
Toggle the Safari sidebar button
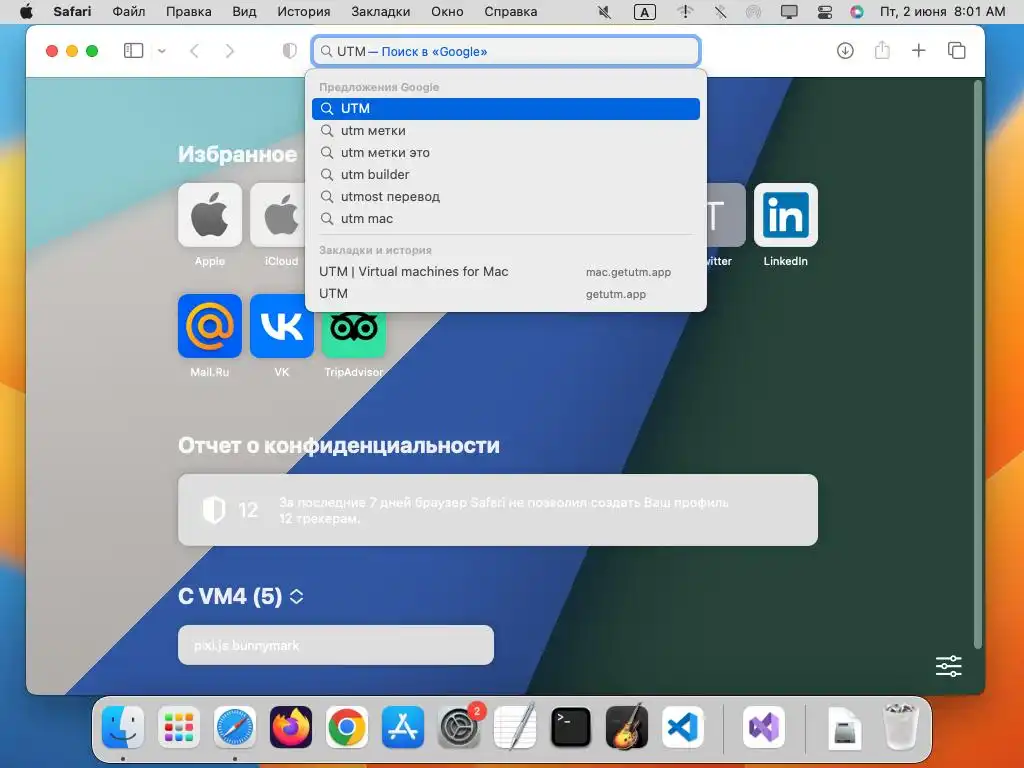(133, 51)
